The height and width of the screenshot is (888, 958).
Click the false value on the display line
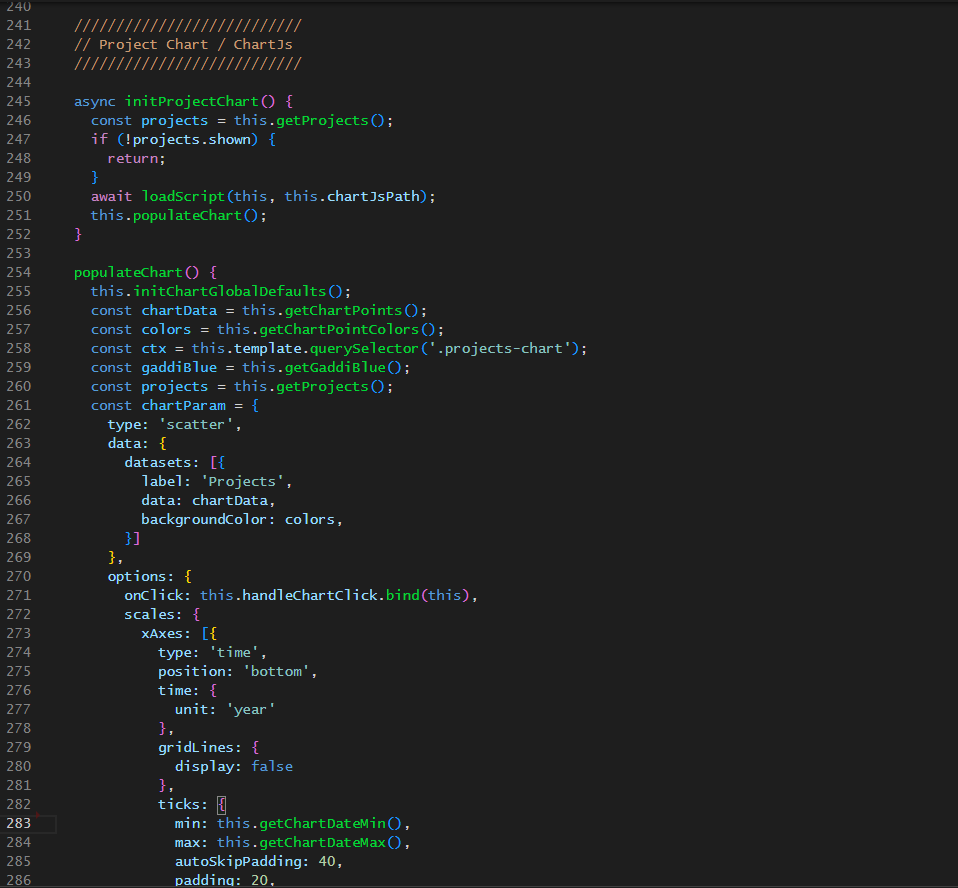(271, 765)
